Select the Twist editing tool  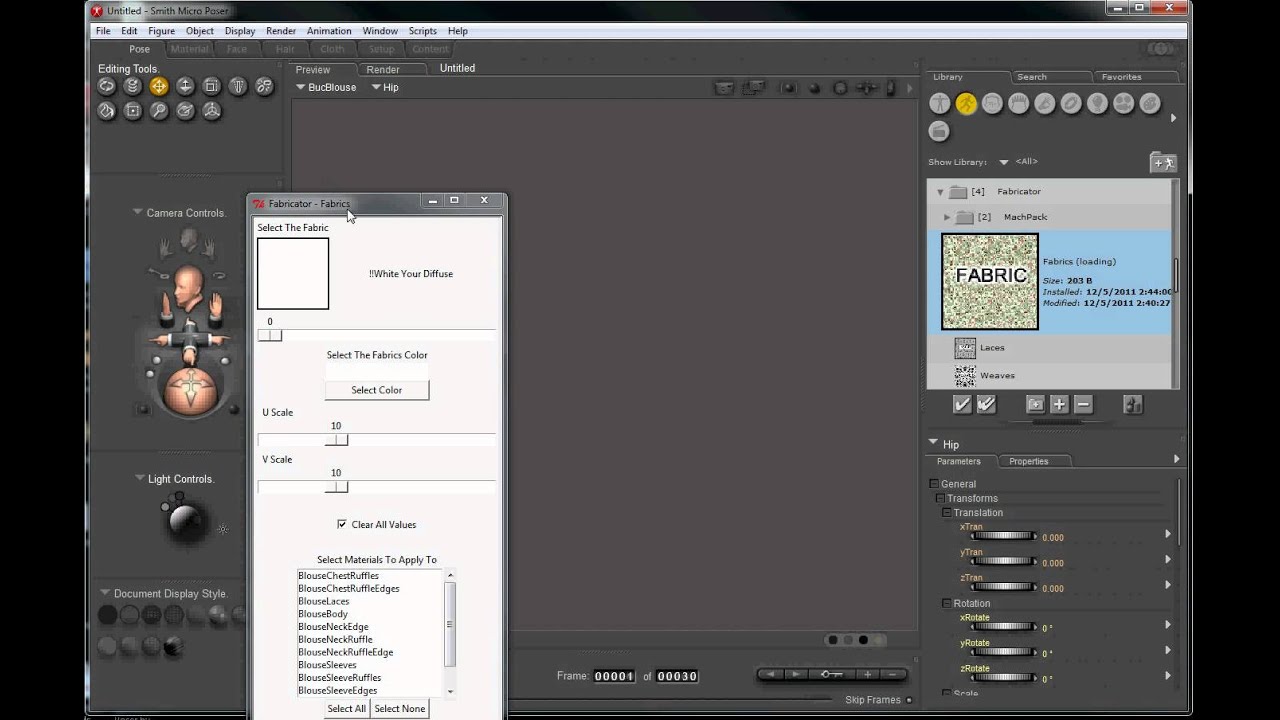tap(132, 86)
